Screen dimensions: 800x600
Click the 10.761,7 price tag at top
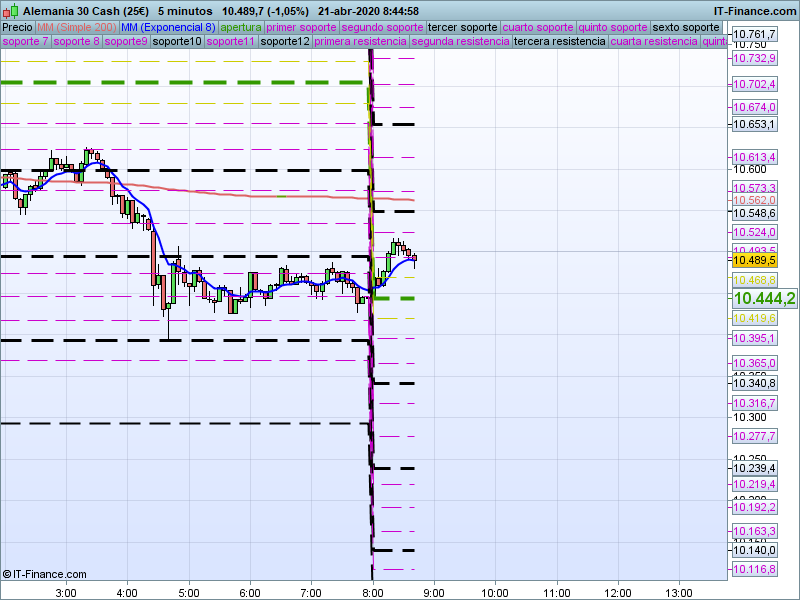(755, 34)
